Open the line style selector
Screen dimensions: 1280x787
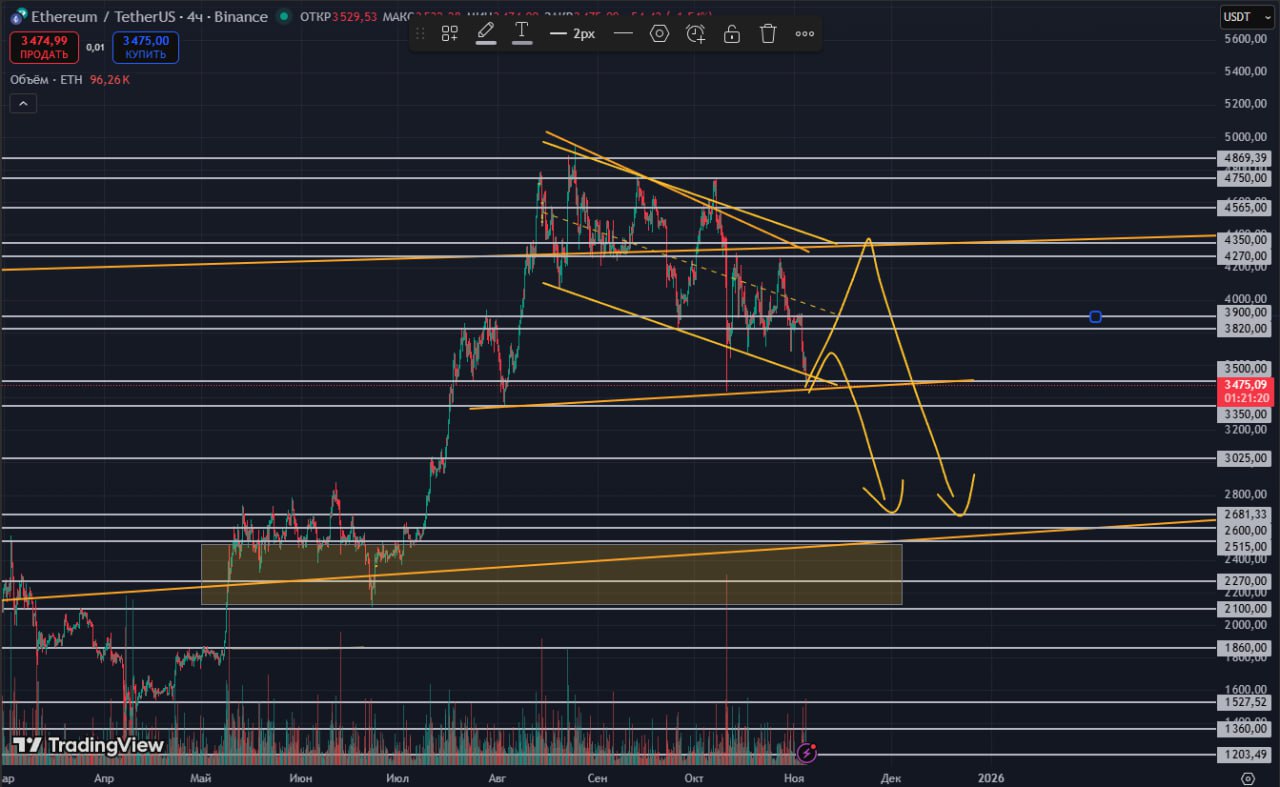623,34
